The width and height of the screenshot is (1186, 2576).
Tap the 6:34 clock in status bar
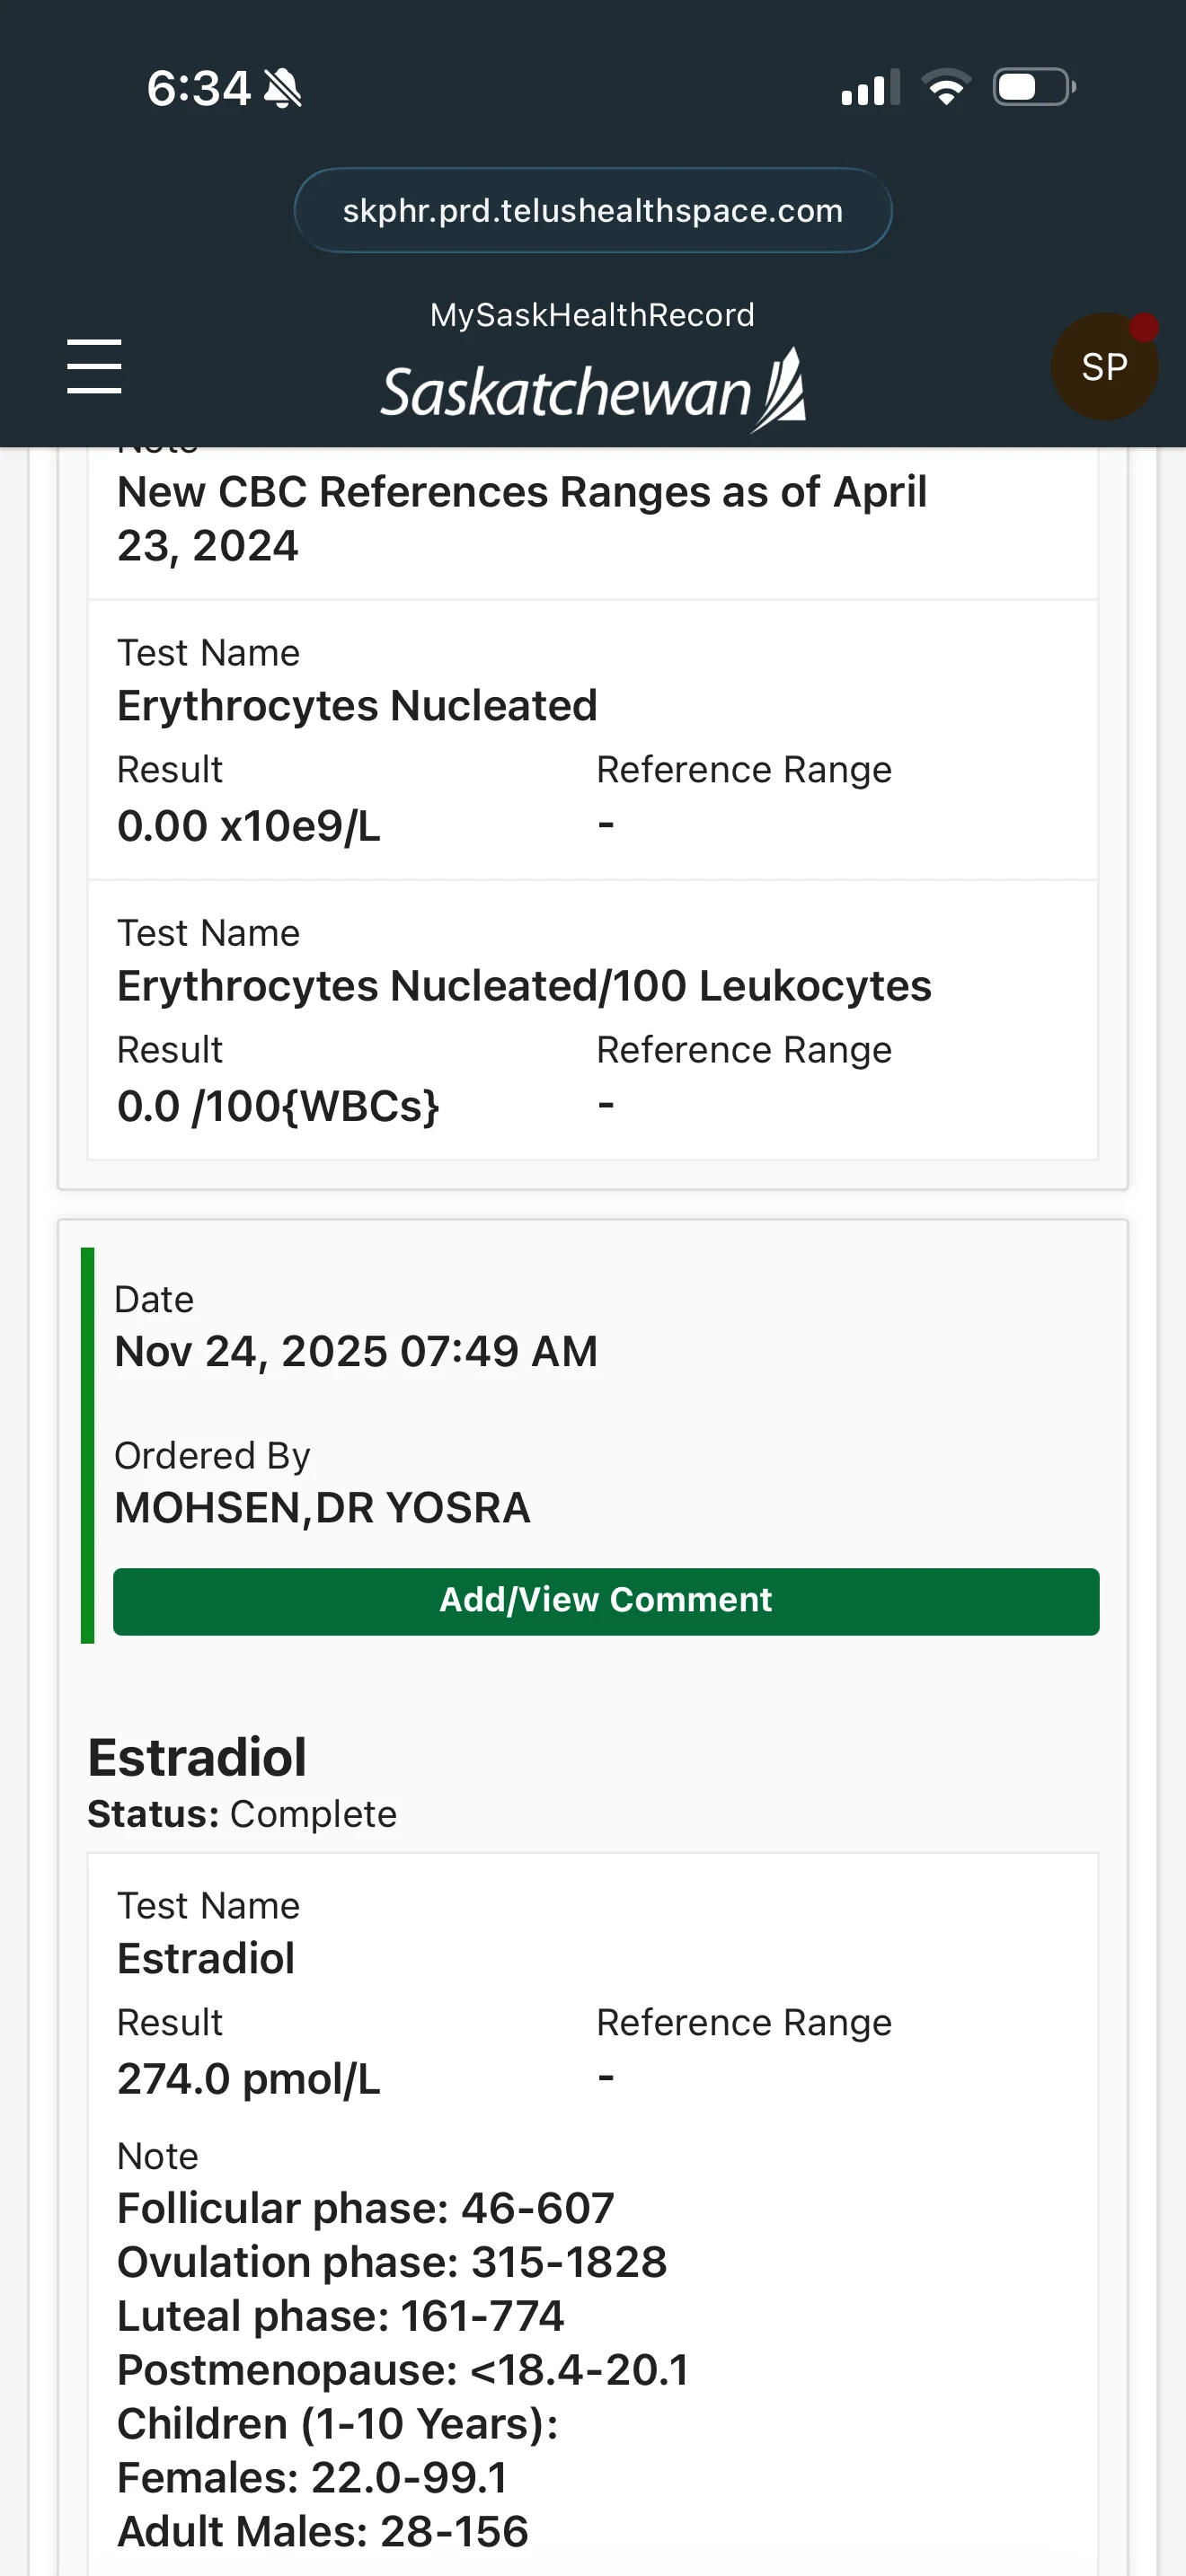[x=198, y=88]
